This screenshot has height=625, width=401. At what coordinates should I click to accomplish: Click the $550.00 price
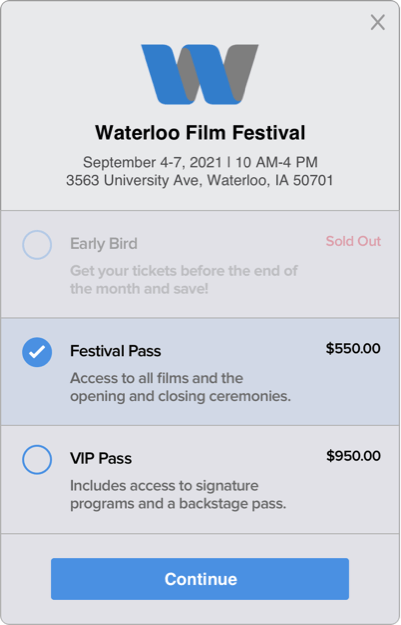coord(353,348)
